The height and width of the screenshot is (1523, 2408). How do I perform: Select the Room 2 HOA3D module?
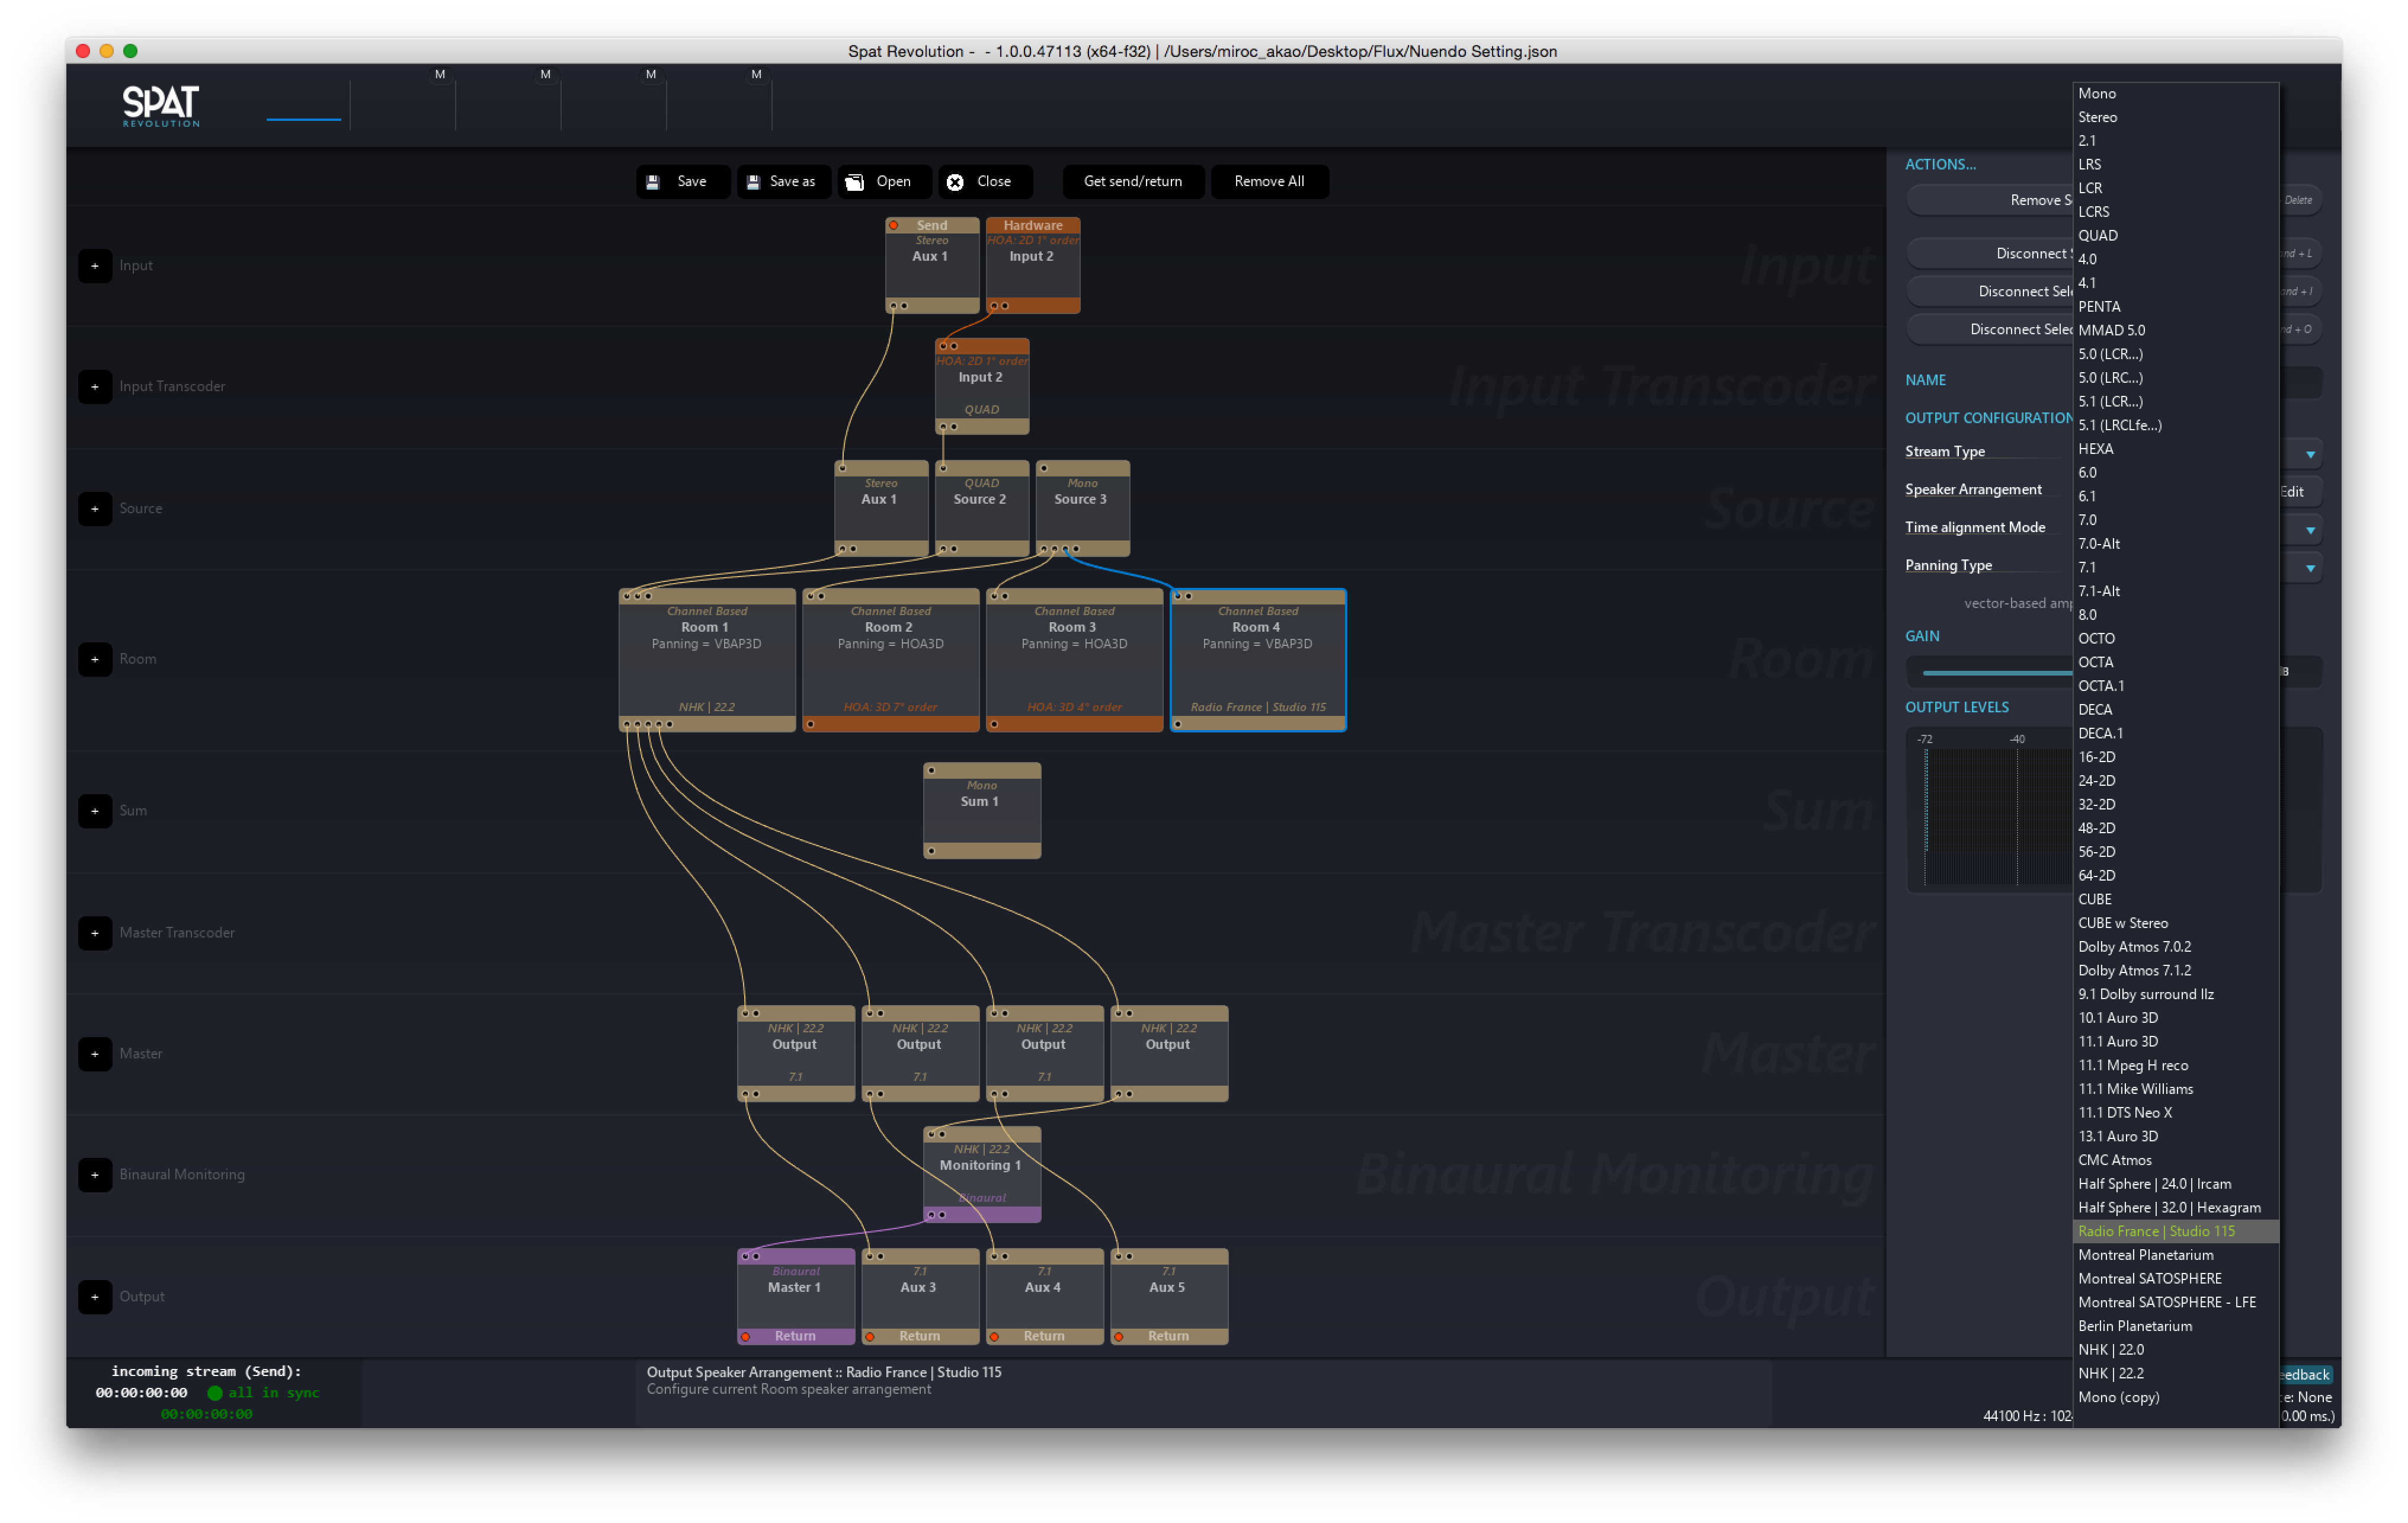[890, 660]
